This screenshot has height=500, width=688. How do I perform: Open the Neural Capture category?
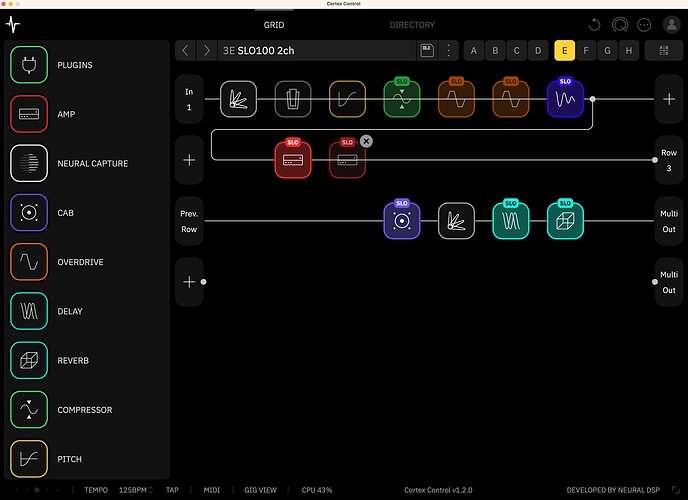pos(29,163)
